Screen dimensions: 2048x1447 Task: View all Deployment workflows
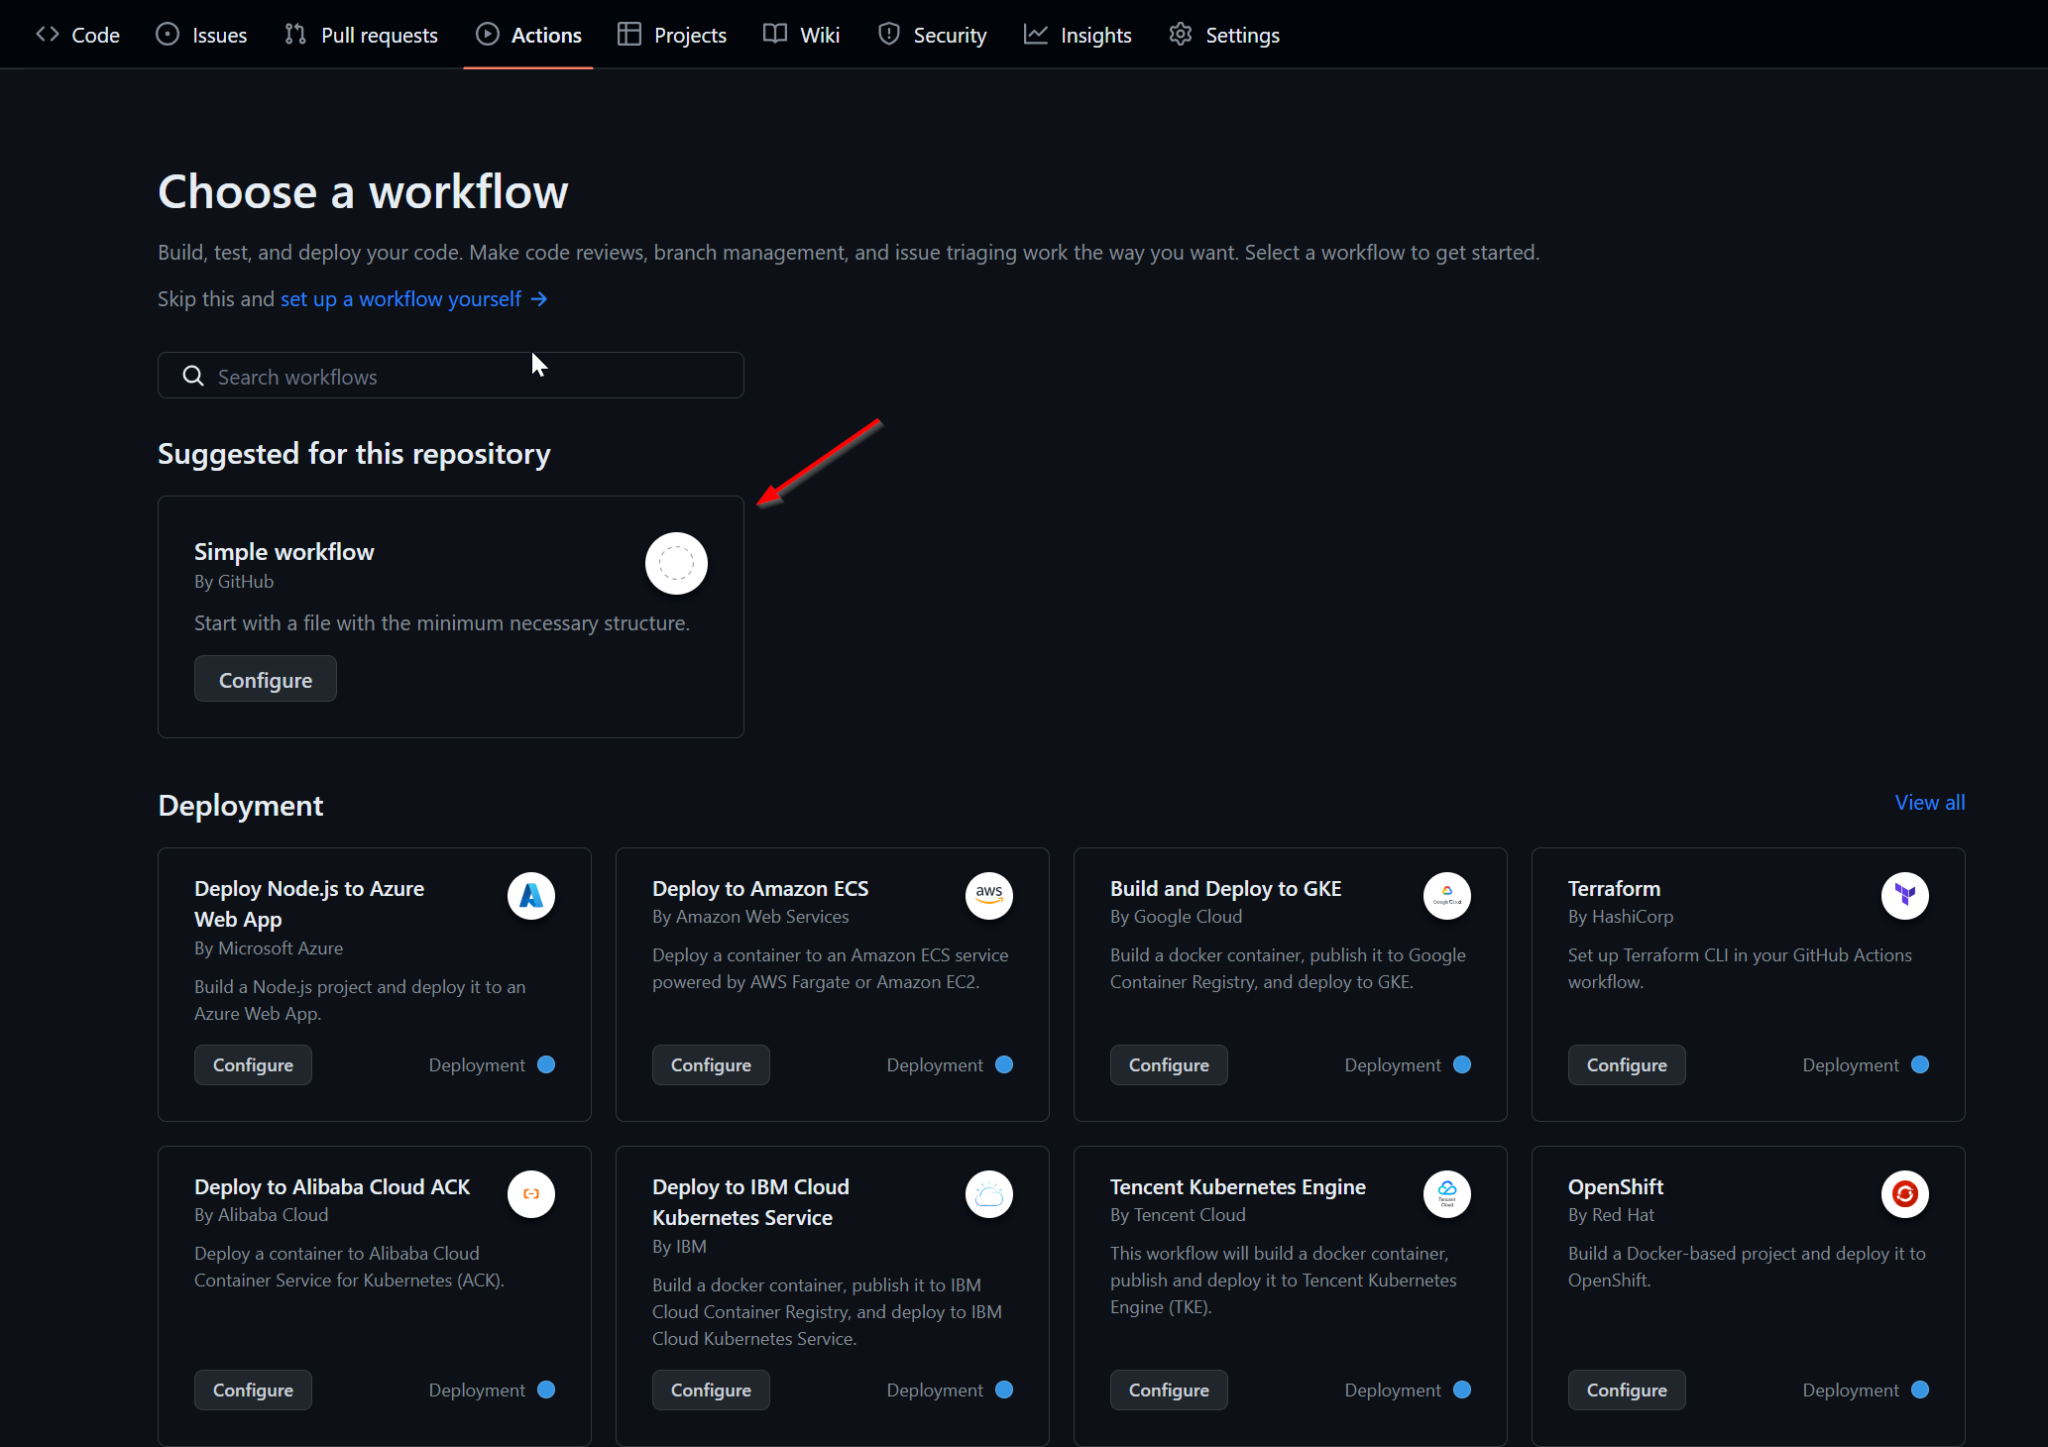click(x=1929, y=802)
